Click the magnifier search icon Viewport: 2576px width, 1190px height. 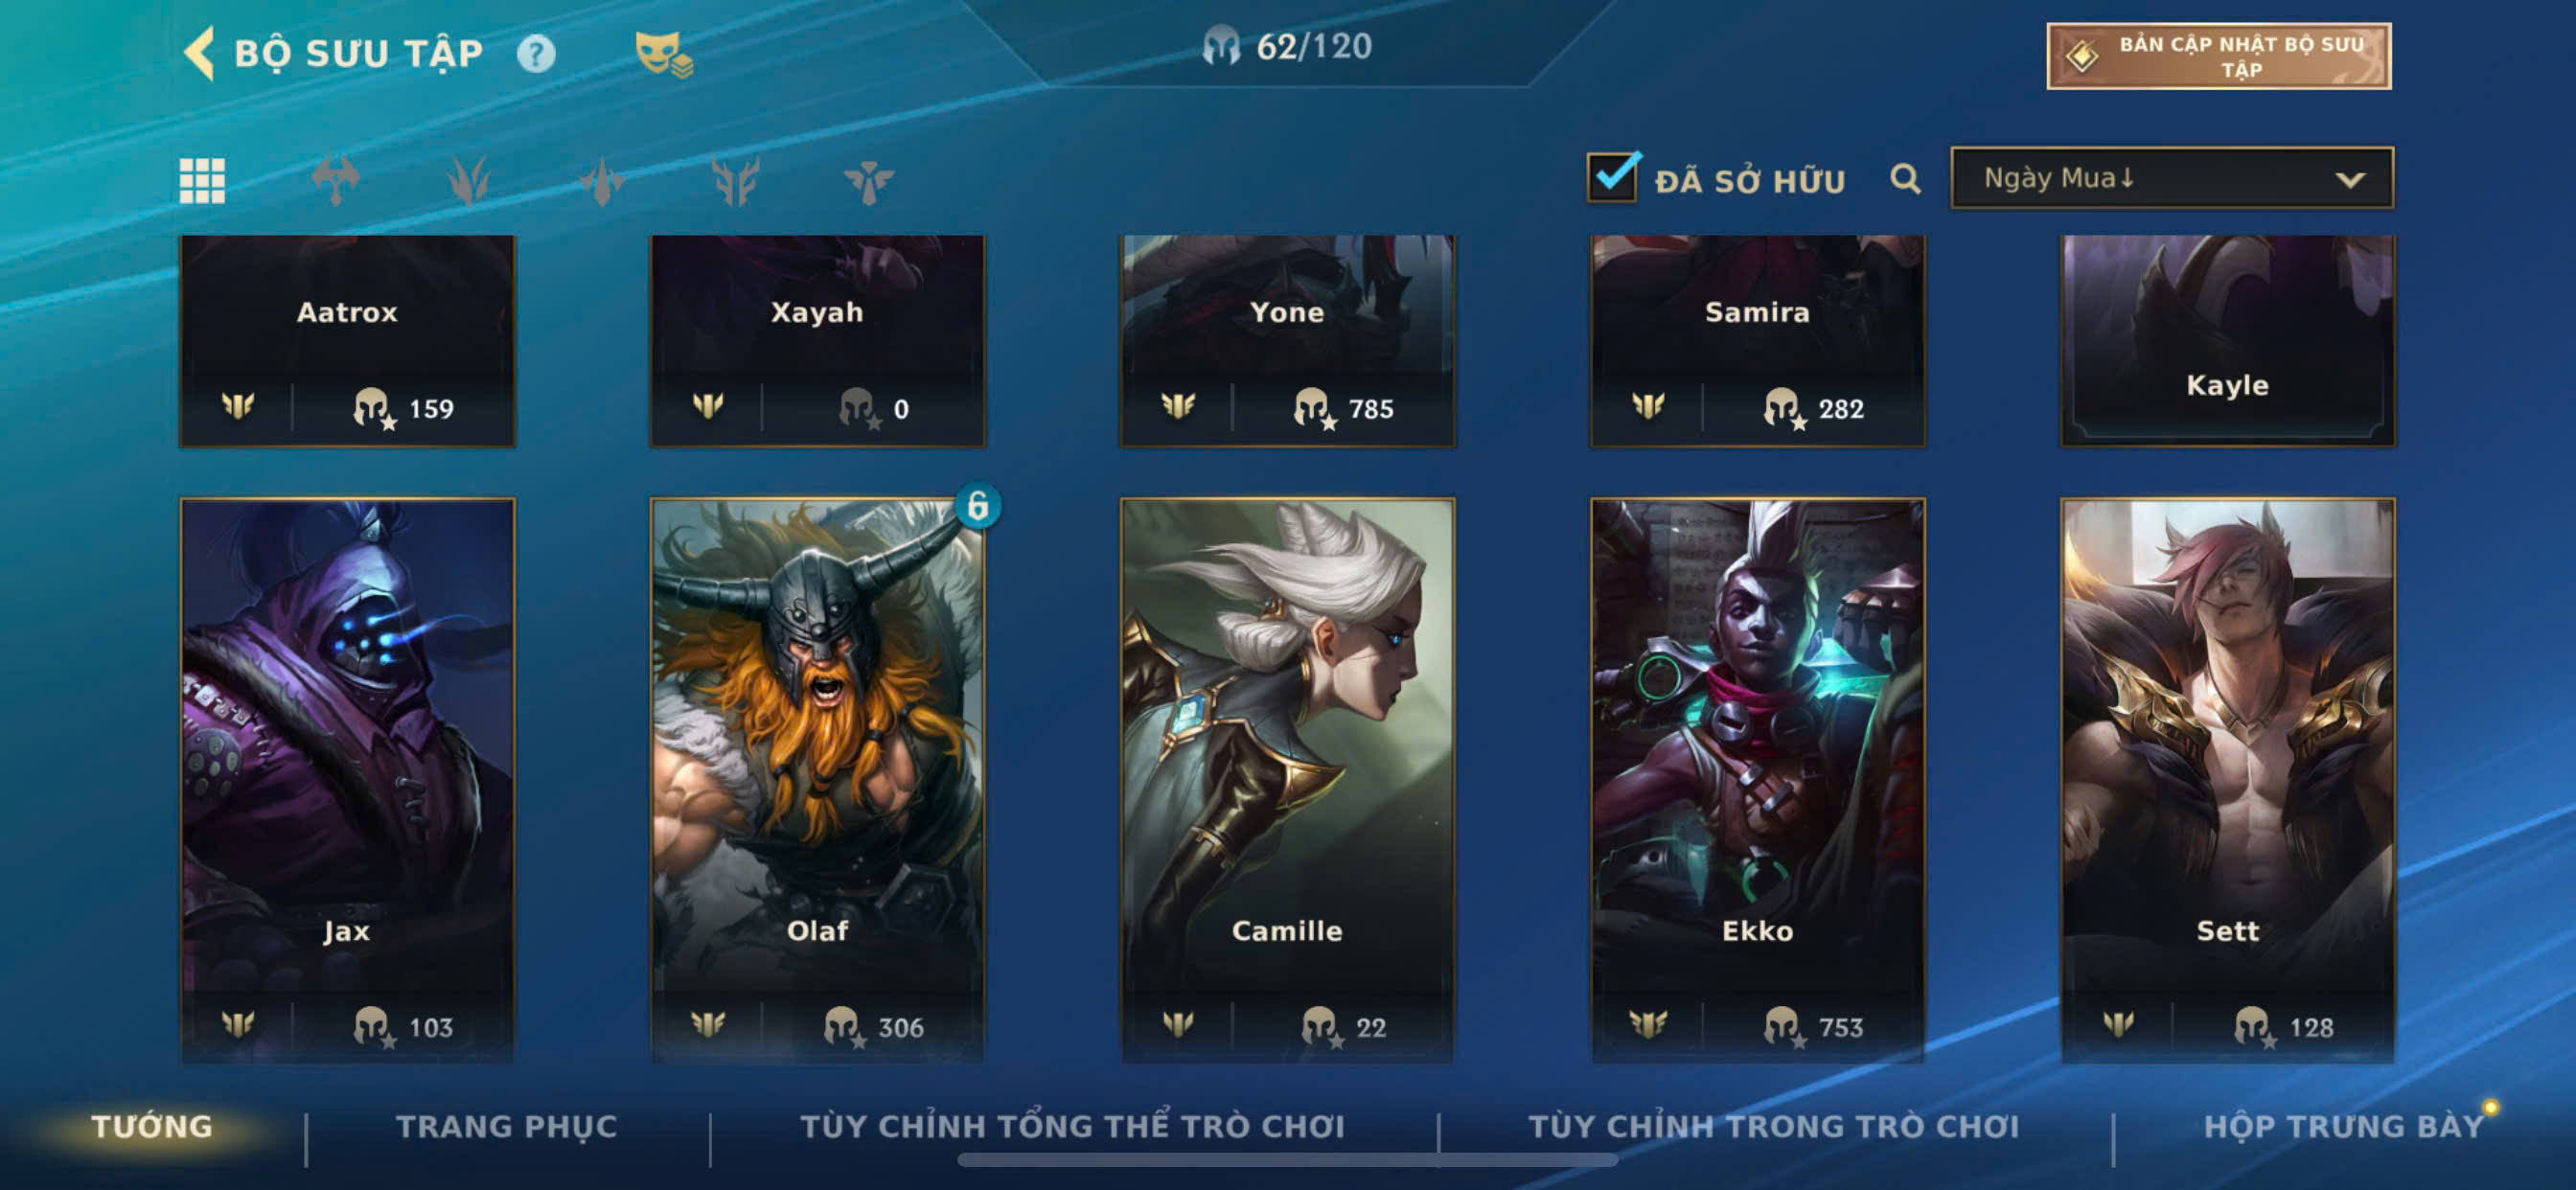(1905, 179)
